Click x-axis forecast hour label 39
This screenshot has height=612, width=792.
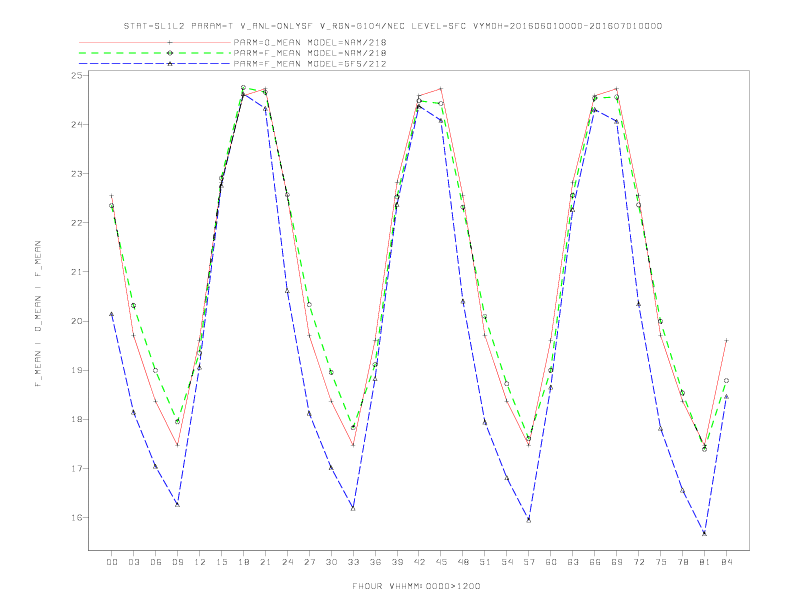click(397, 562)
